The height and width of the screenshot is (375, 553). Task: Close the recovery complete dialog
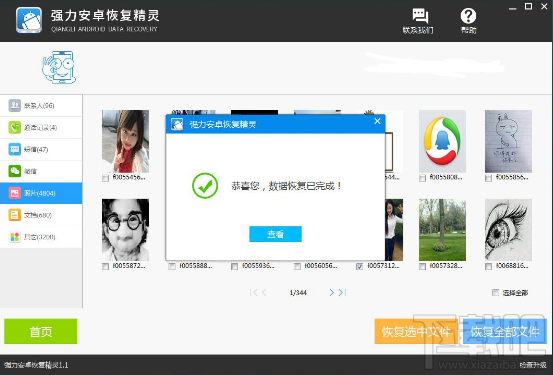[377, 121]
